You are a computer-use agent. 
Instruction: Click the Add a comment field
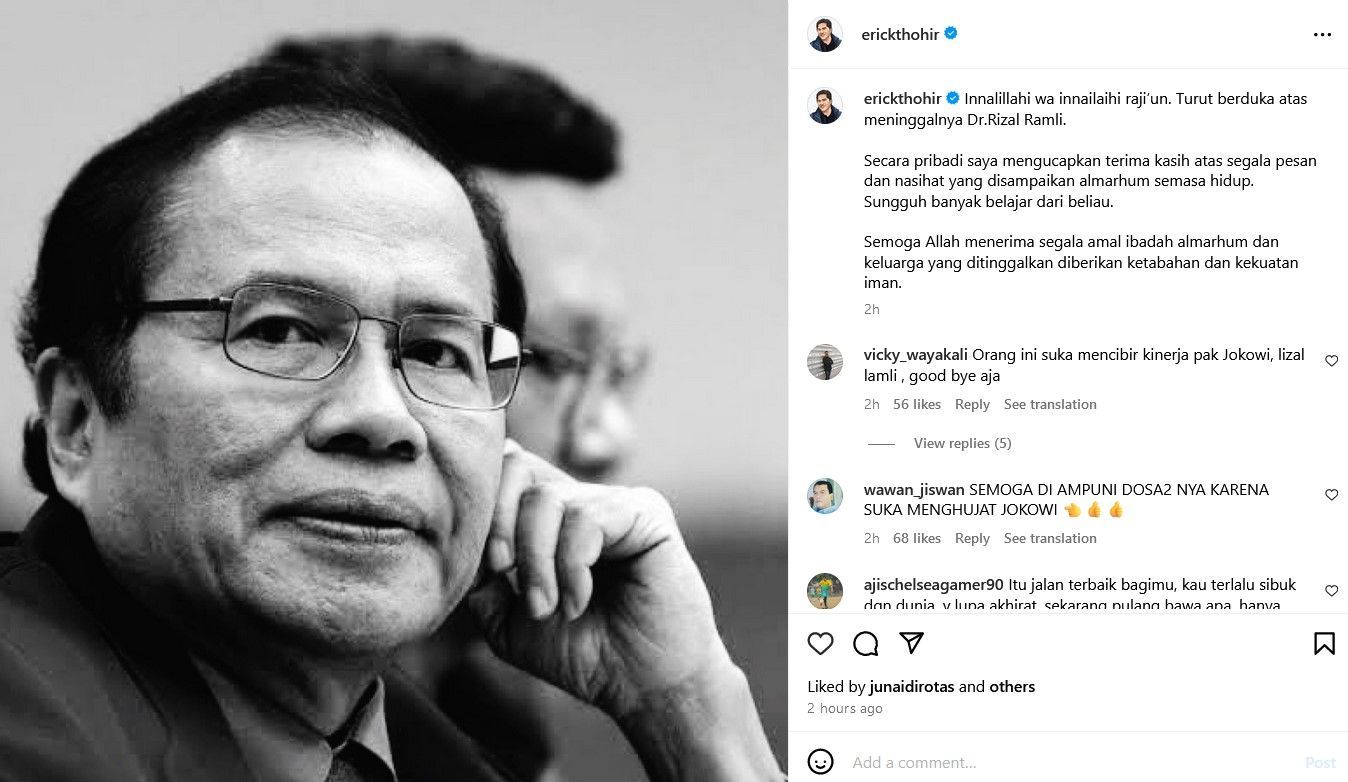1070,762
